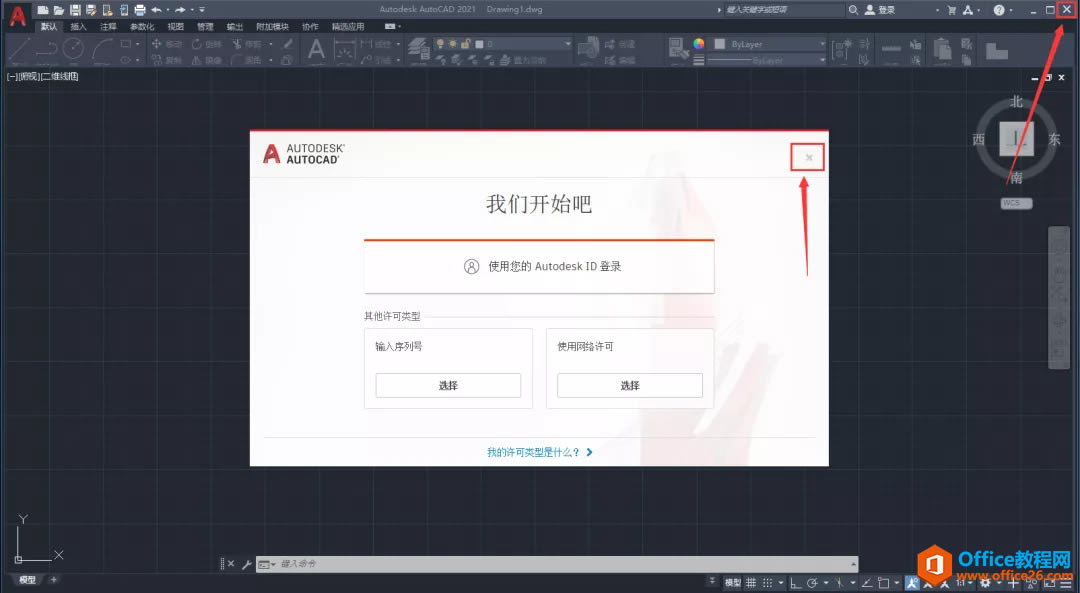Select the Text tool (large A)

(315, 50)
